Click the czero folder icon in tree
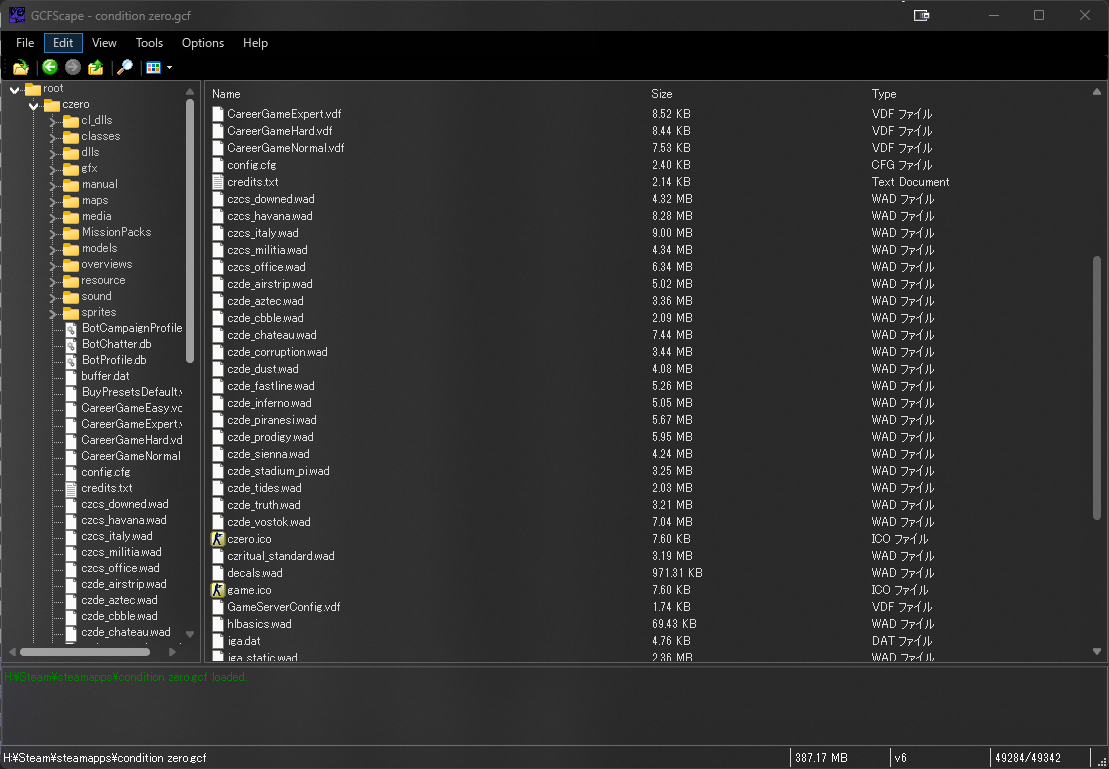Image resolution: width=1109 pixels, height=769 pixels. (52, 105)
